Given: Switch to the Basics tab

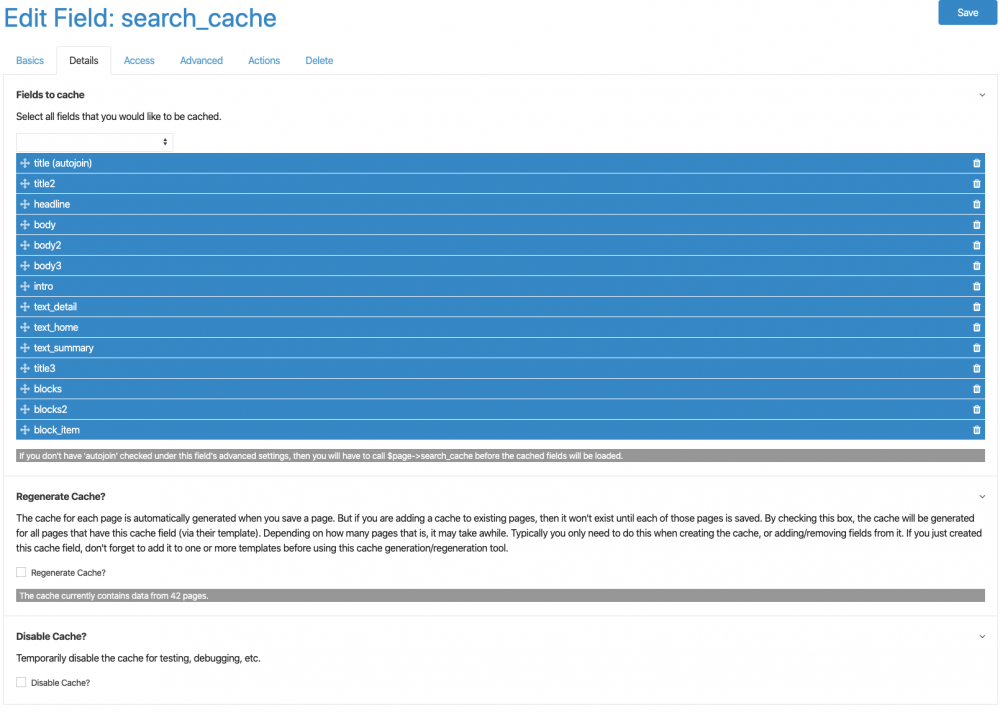Looking at the screenshot, I should click(x=30, y=61).
